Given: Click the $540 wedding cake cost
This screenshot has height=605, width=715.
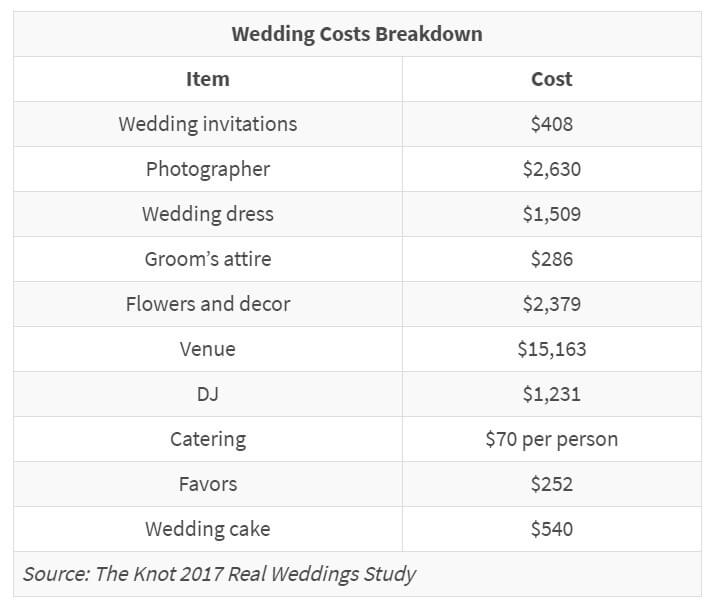Looking at the screenshot, I should click(x=552, y=529).
